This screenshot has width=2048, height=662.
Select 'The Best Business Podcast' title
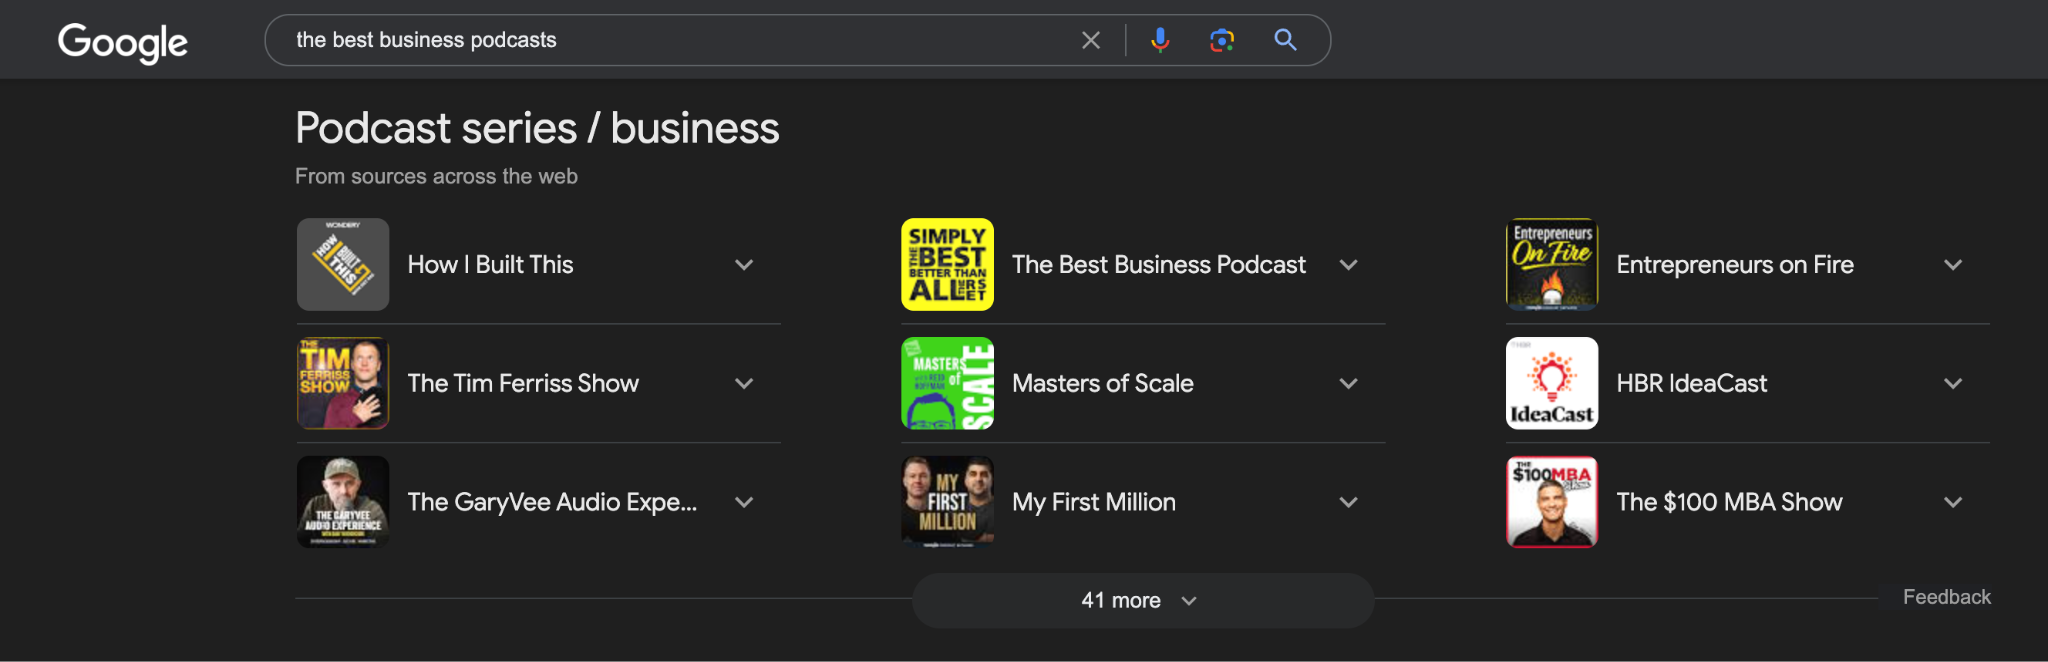coord(1159,264)
